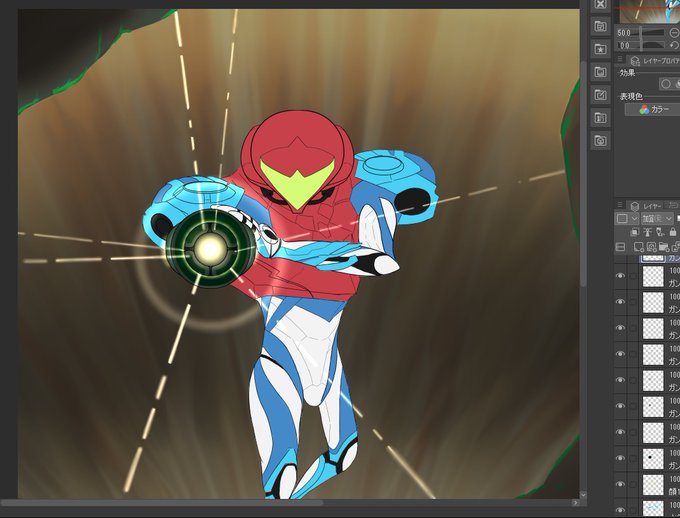Tick the checkbox beside the blue lines layer
This screenshot has width=680, height=518.
(633, 509)
